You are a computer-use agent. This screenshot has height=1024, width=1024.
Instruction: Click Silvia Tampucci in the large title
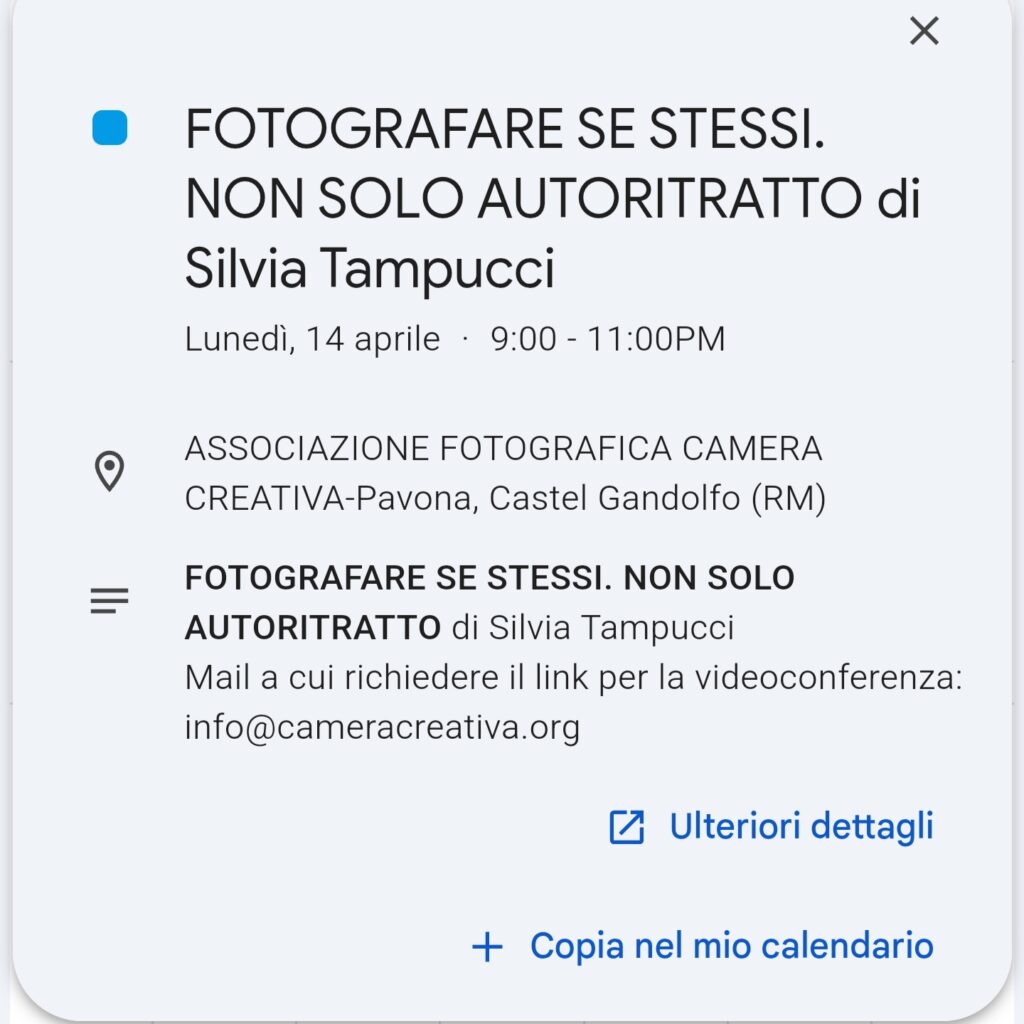tap(369, 269)
